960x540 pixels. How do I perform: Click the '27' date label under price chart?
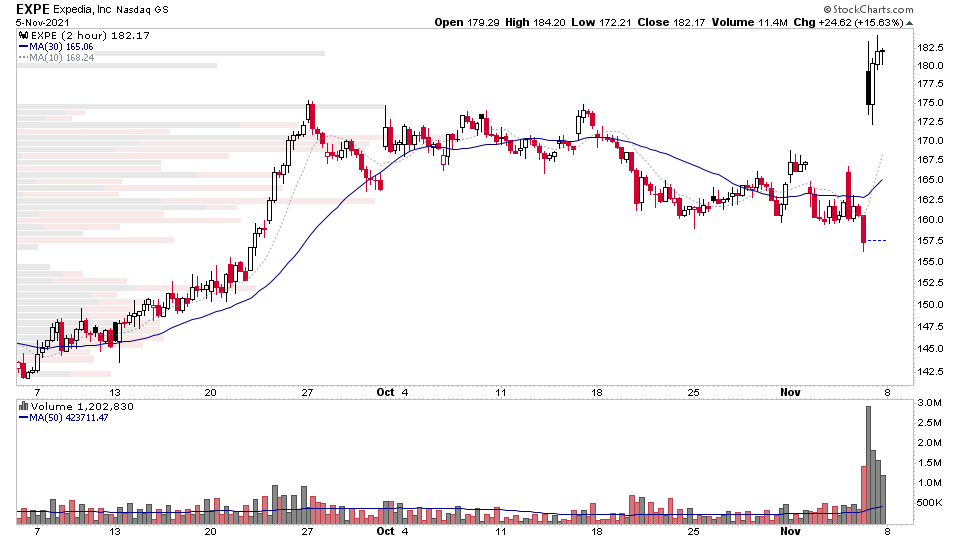point(307,392)
